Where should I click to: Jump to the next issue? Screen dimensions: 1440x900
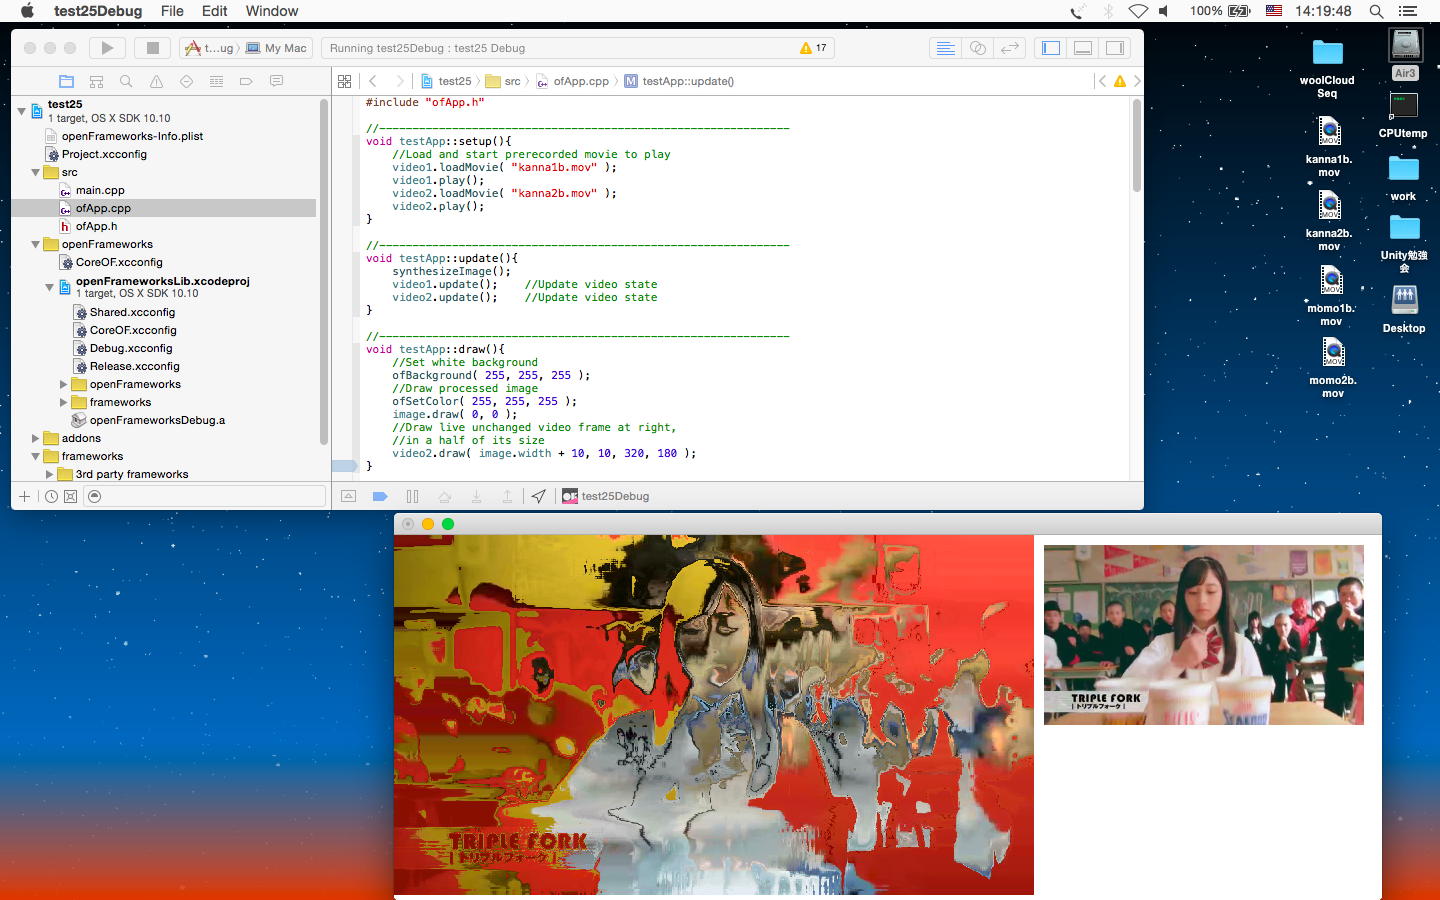point(1137,81)
